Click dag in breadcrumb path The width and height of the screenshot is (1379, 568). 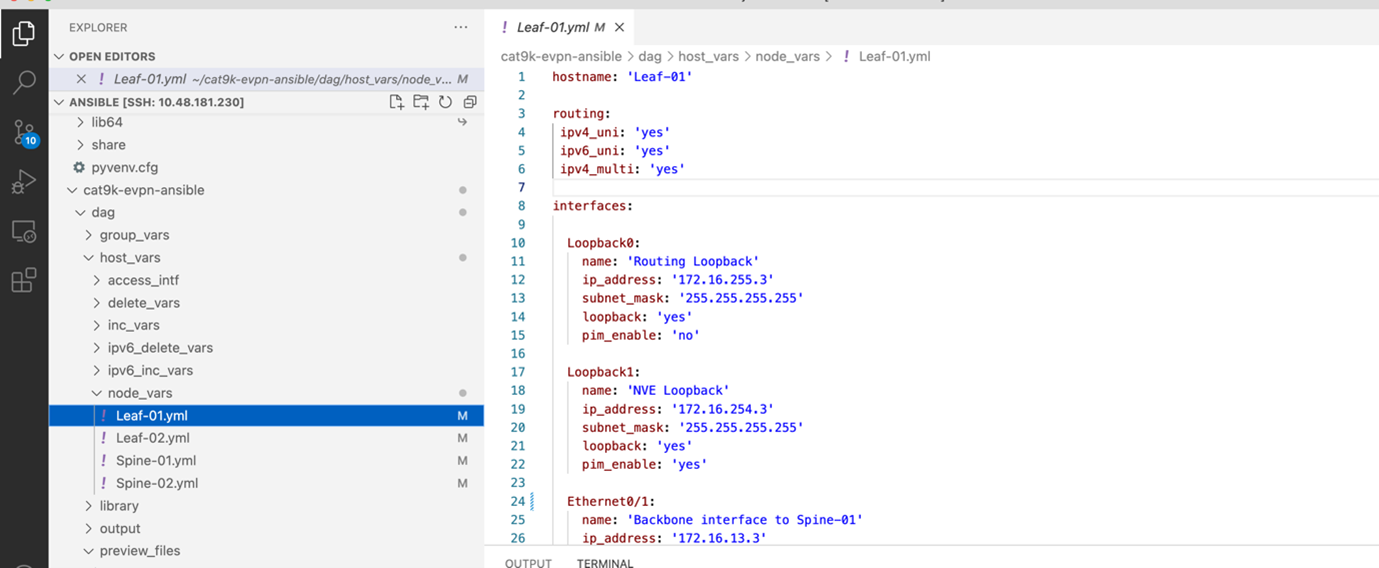(650, 57)
